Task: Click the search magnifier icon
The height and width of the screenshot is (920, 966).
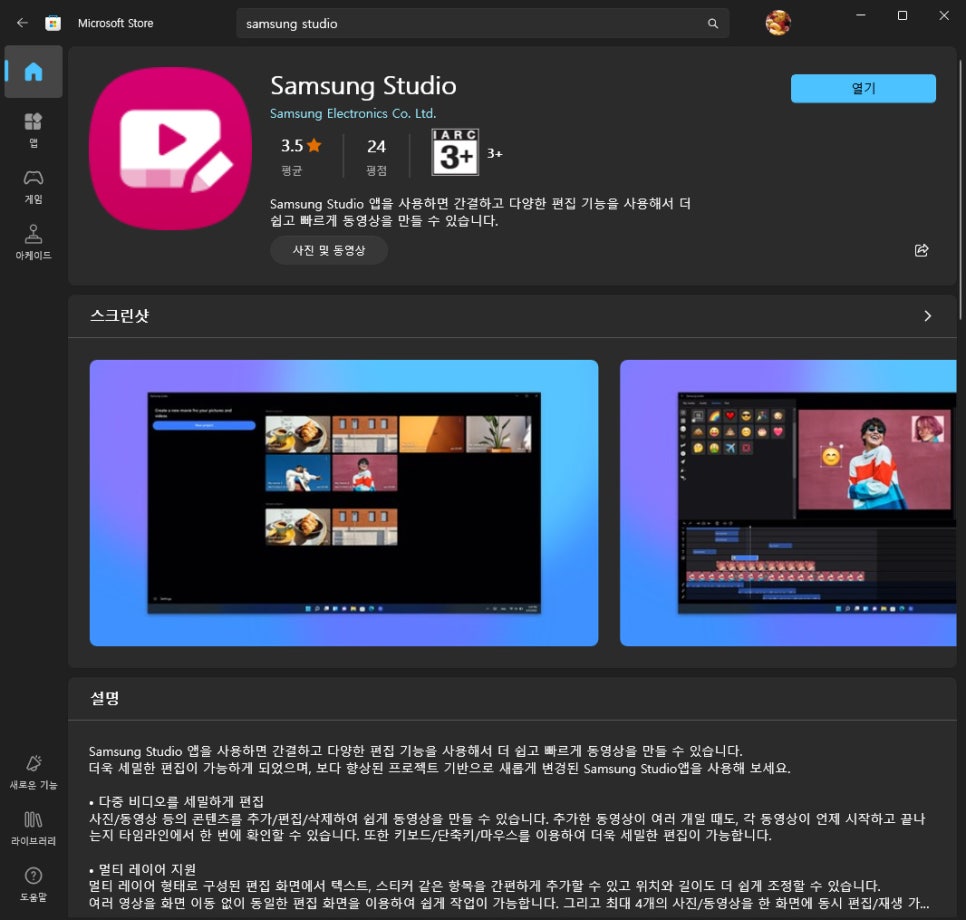Action: click(x=713, y=23)
